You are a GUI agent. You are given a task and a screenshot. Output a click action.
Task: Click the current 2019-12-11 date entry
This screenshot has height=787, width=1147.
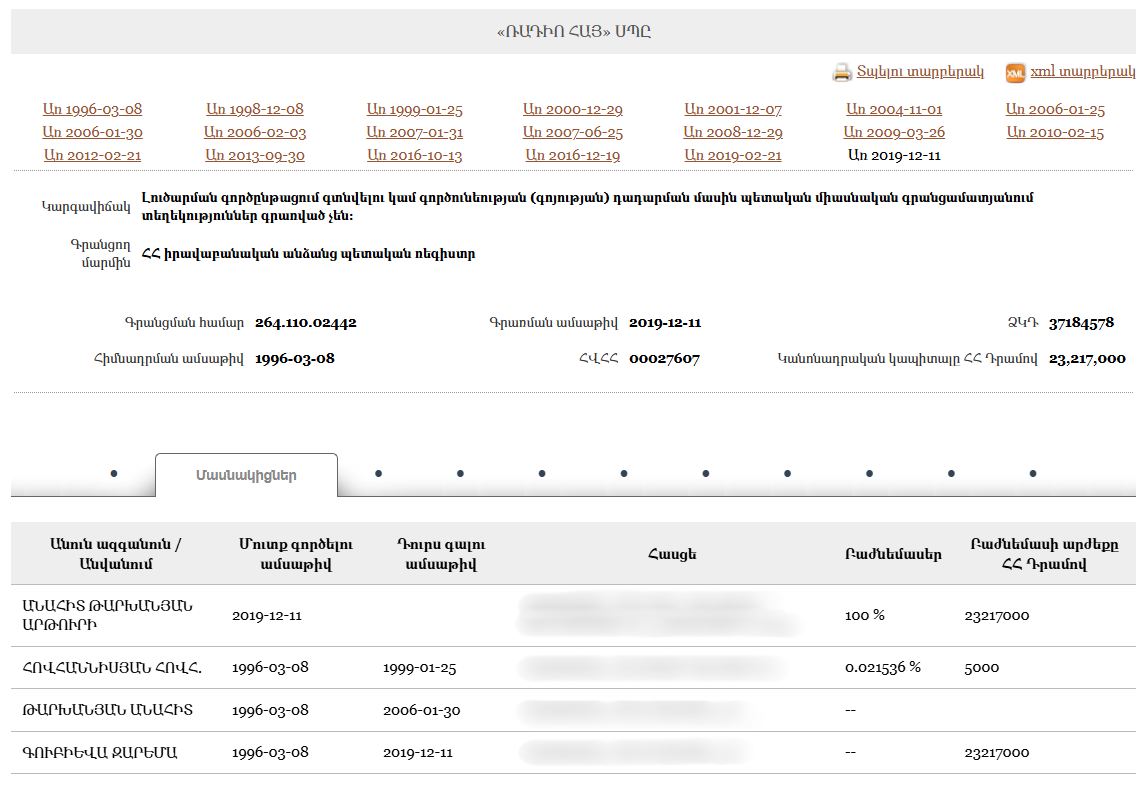(x=893, y=156)
